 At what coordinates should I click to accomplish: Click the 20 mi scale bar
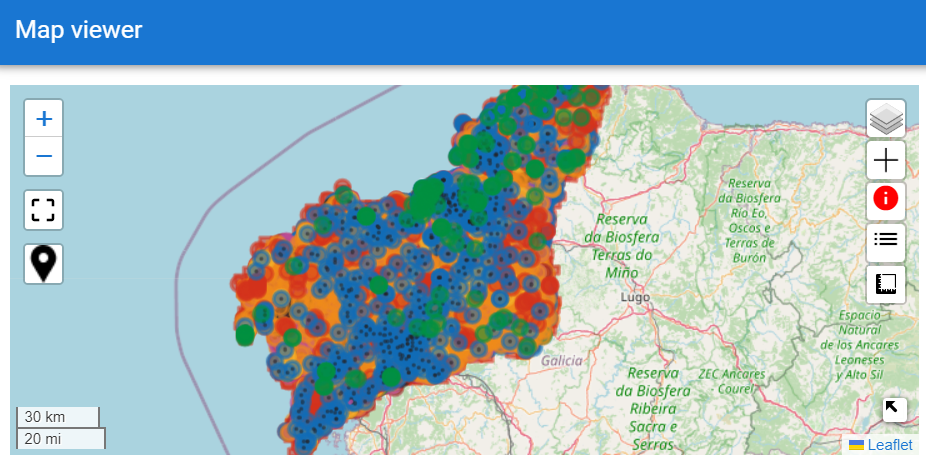tap(60, 438)
